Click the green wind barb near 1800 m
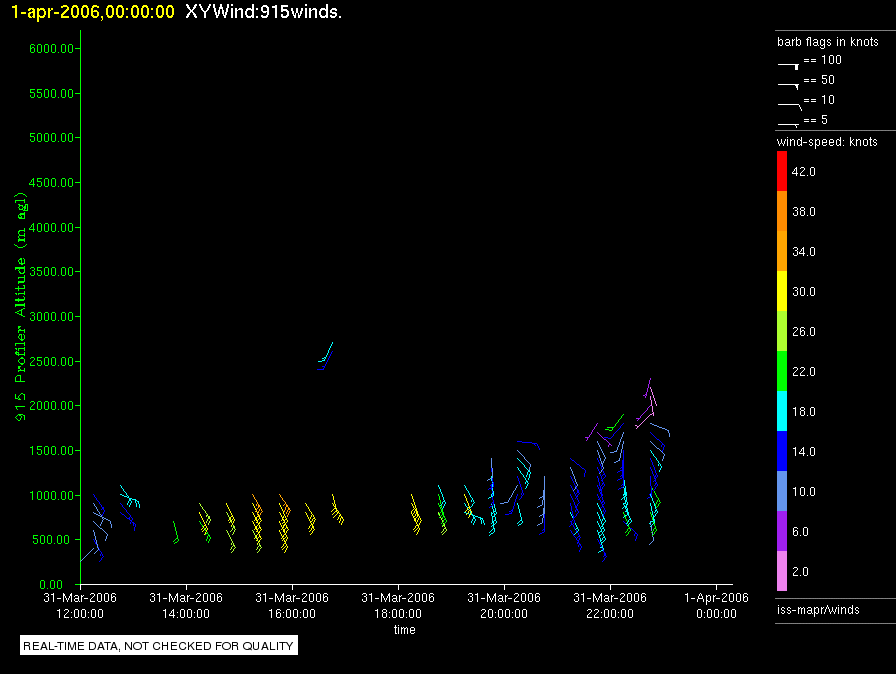Image resolution: width=896 pixels, height=674 pixels. [x=615, y=423]
